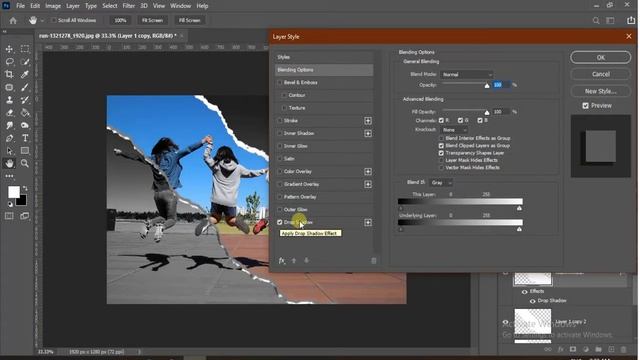640x360 pixels.
Task: Open the Hand tool preset dropdown arrow
Action: pos(42,20)
